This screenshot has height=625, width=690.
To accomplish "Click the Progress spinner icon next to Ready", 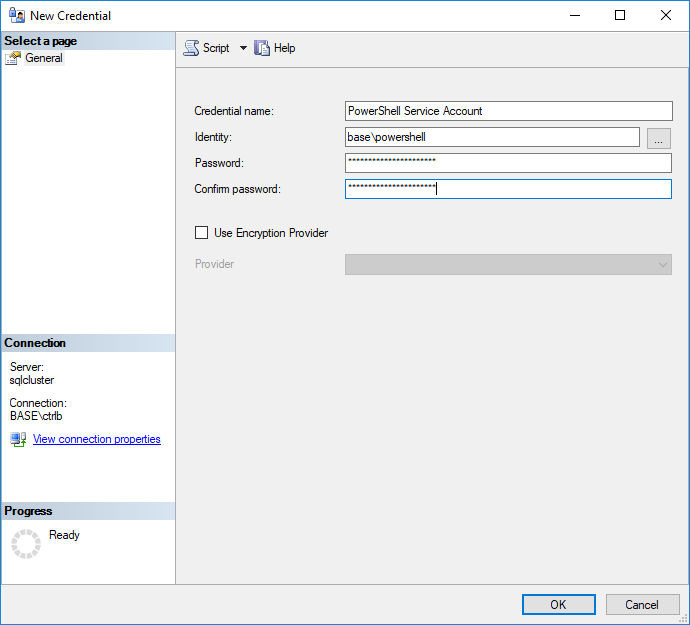I will 25,543.
